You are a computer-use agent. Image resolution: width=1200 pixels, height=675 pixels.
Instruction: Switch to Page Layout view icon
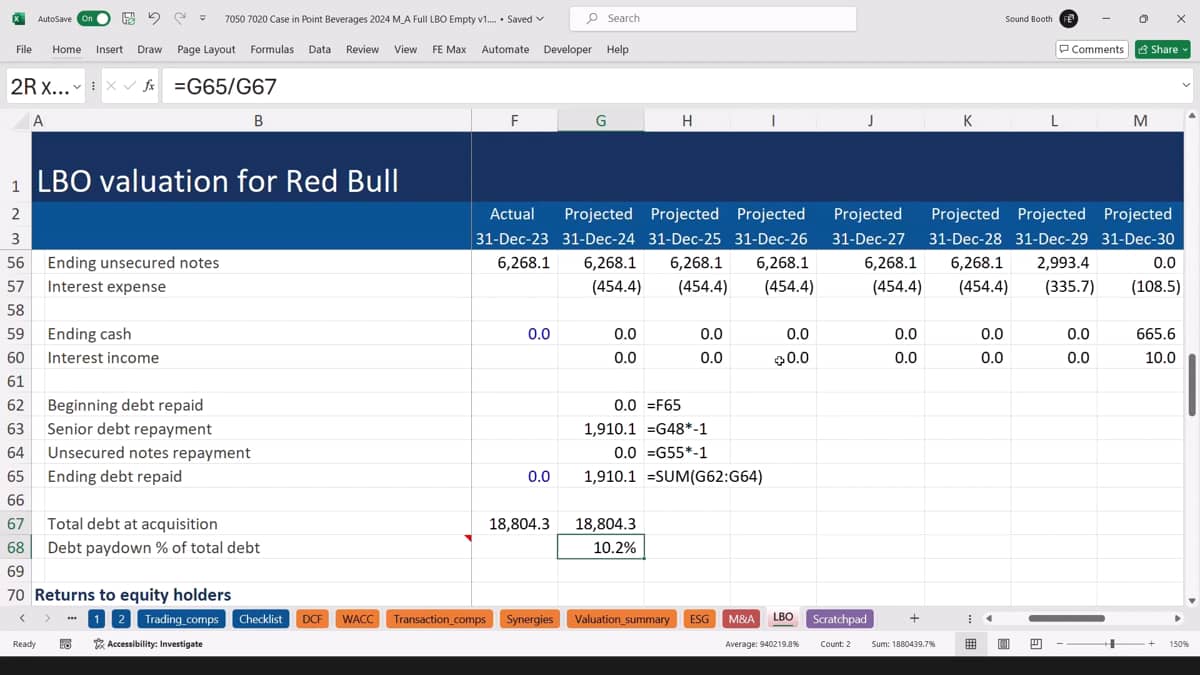click(x=1003, y=644)
